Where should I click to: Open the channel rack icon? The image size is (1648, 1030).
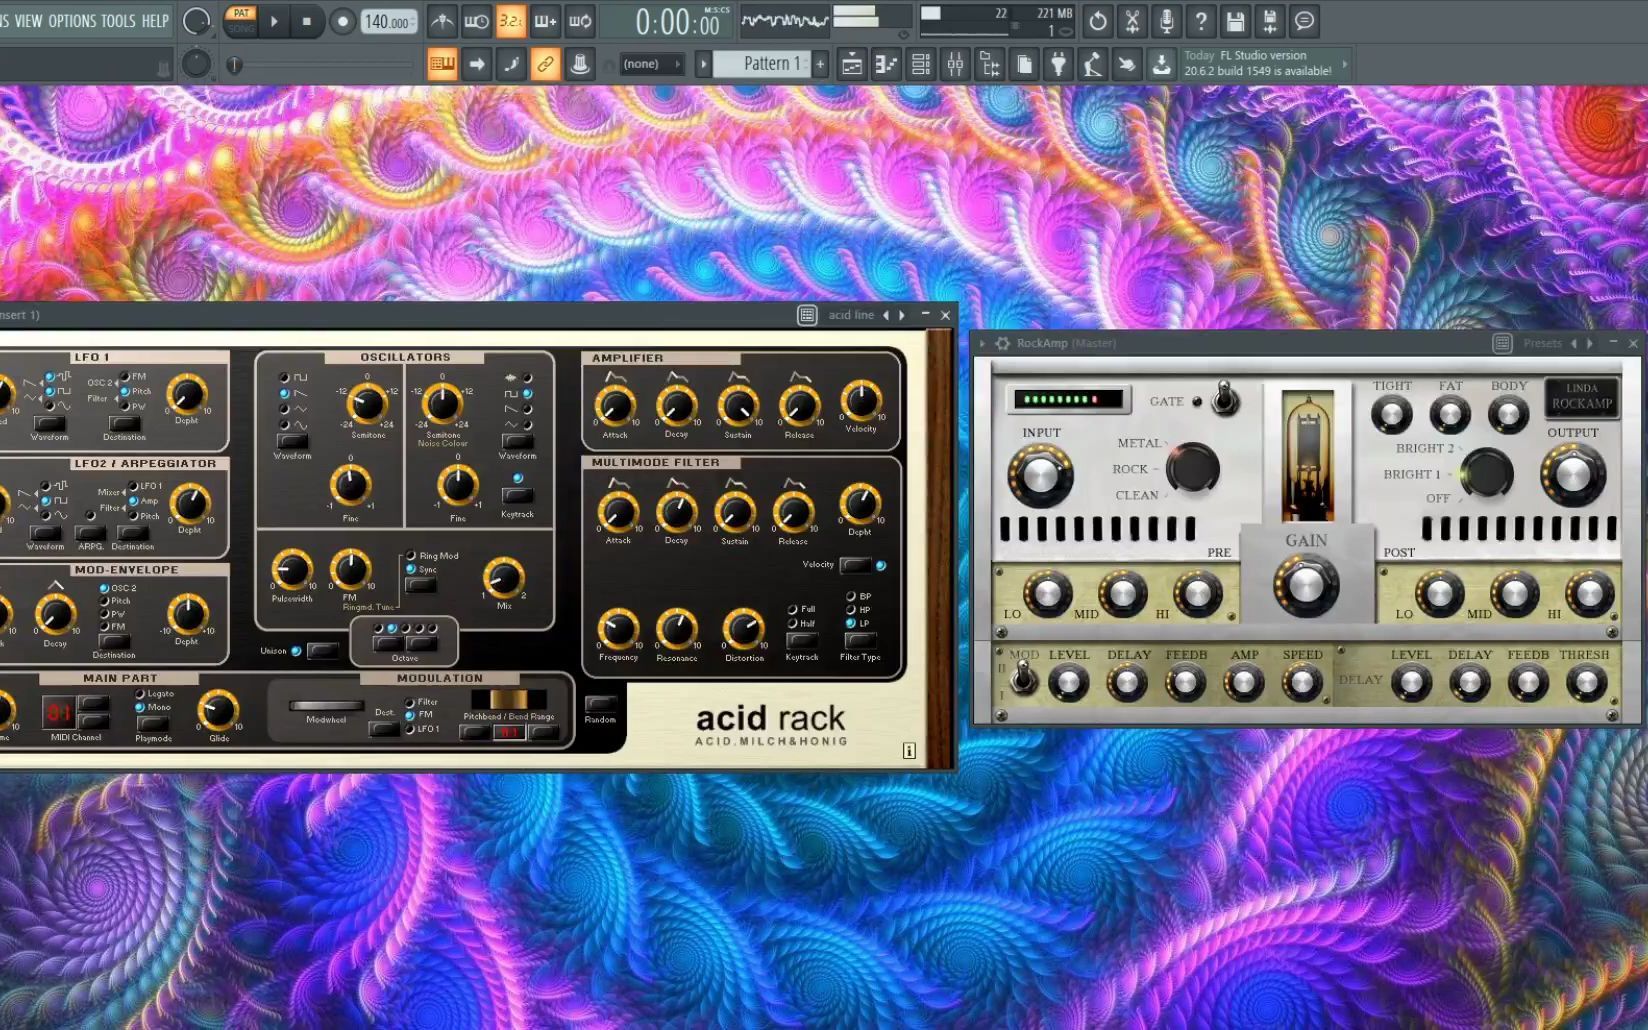point(921,64)
